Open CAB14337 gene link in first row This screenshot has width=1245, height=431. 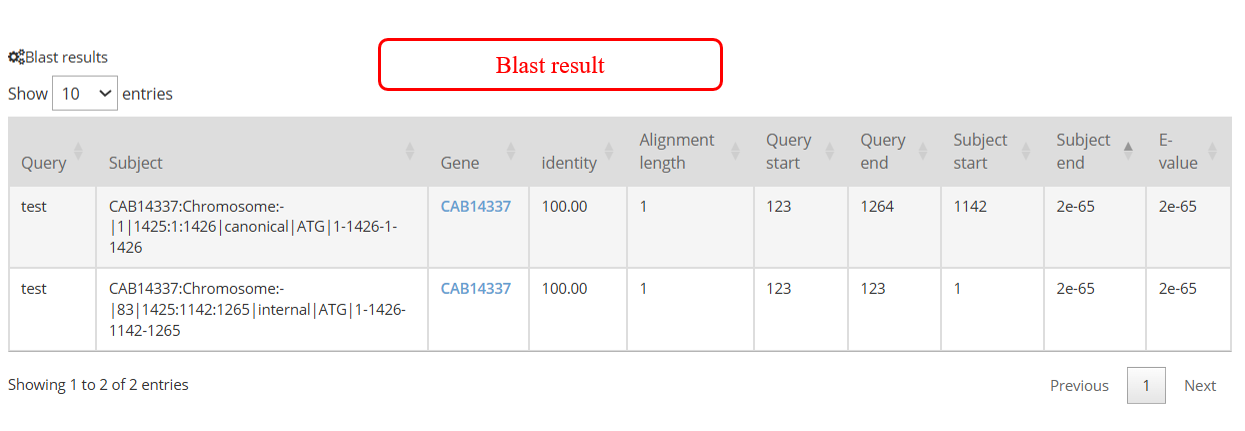[475, 207]
